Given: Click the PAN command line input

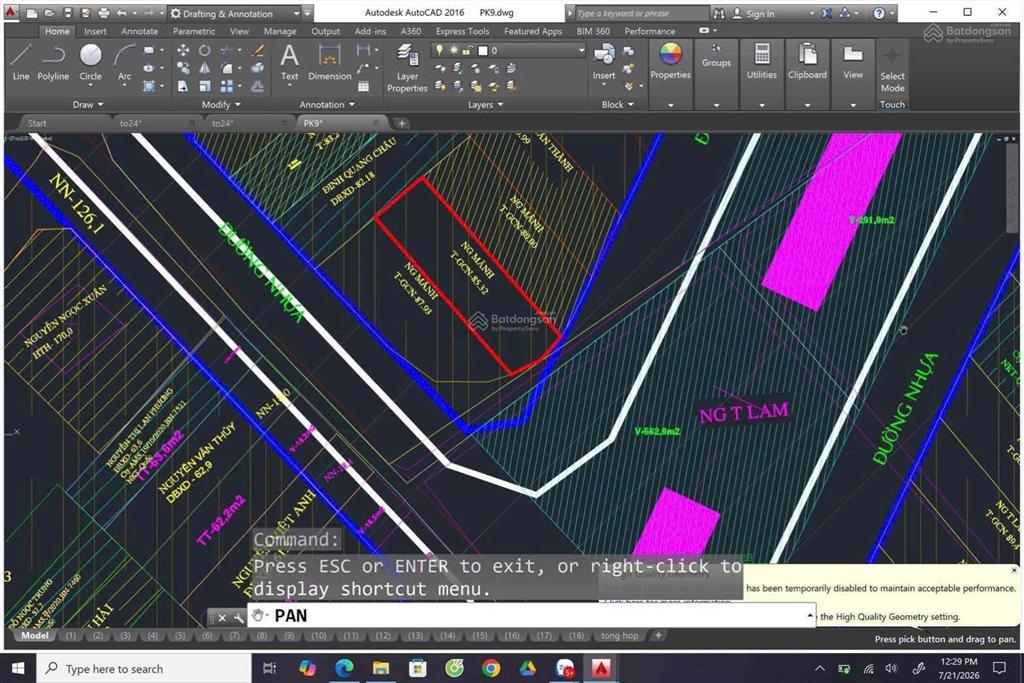Looking at the screenshot, I should [x=532, y=615].
